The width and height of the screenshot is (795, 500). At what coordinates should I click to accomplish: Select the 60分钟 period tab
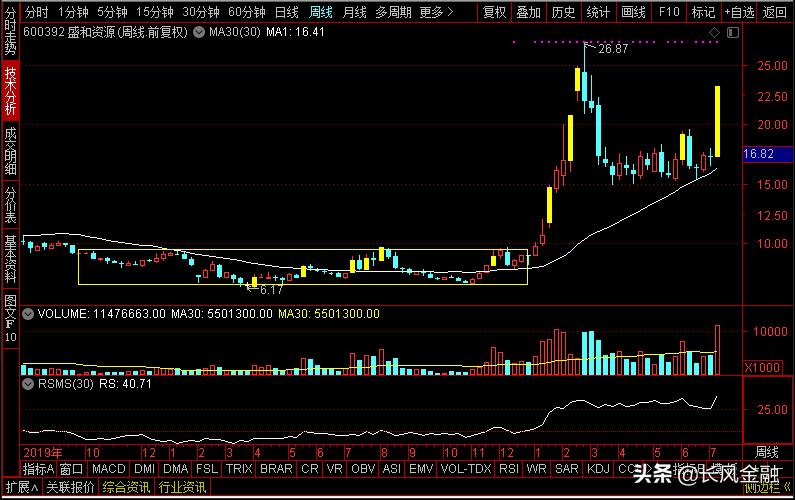pyautogui.click(x=246, y=12)
